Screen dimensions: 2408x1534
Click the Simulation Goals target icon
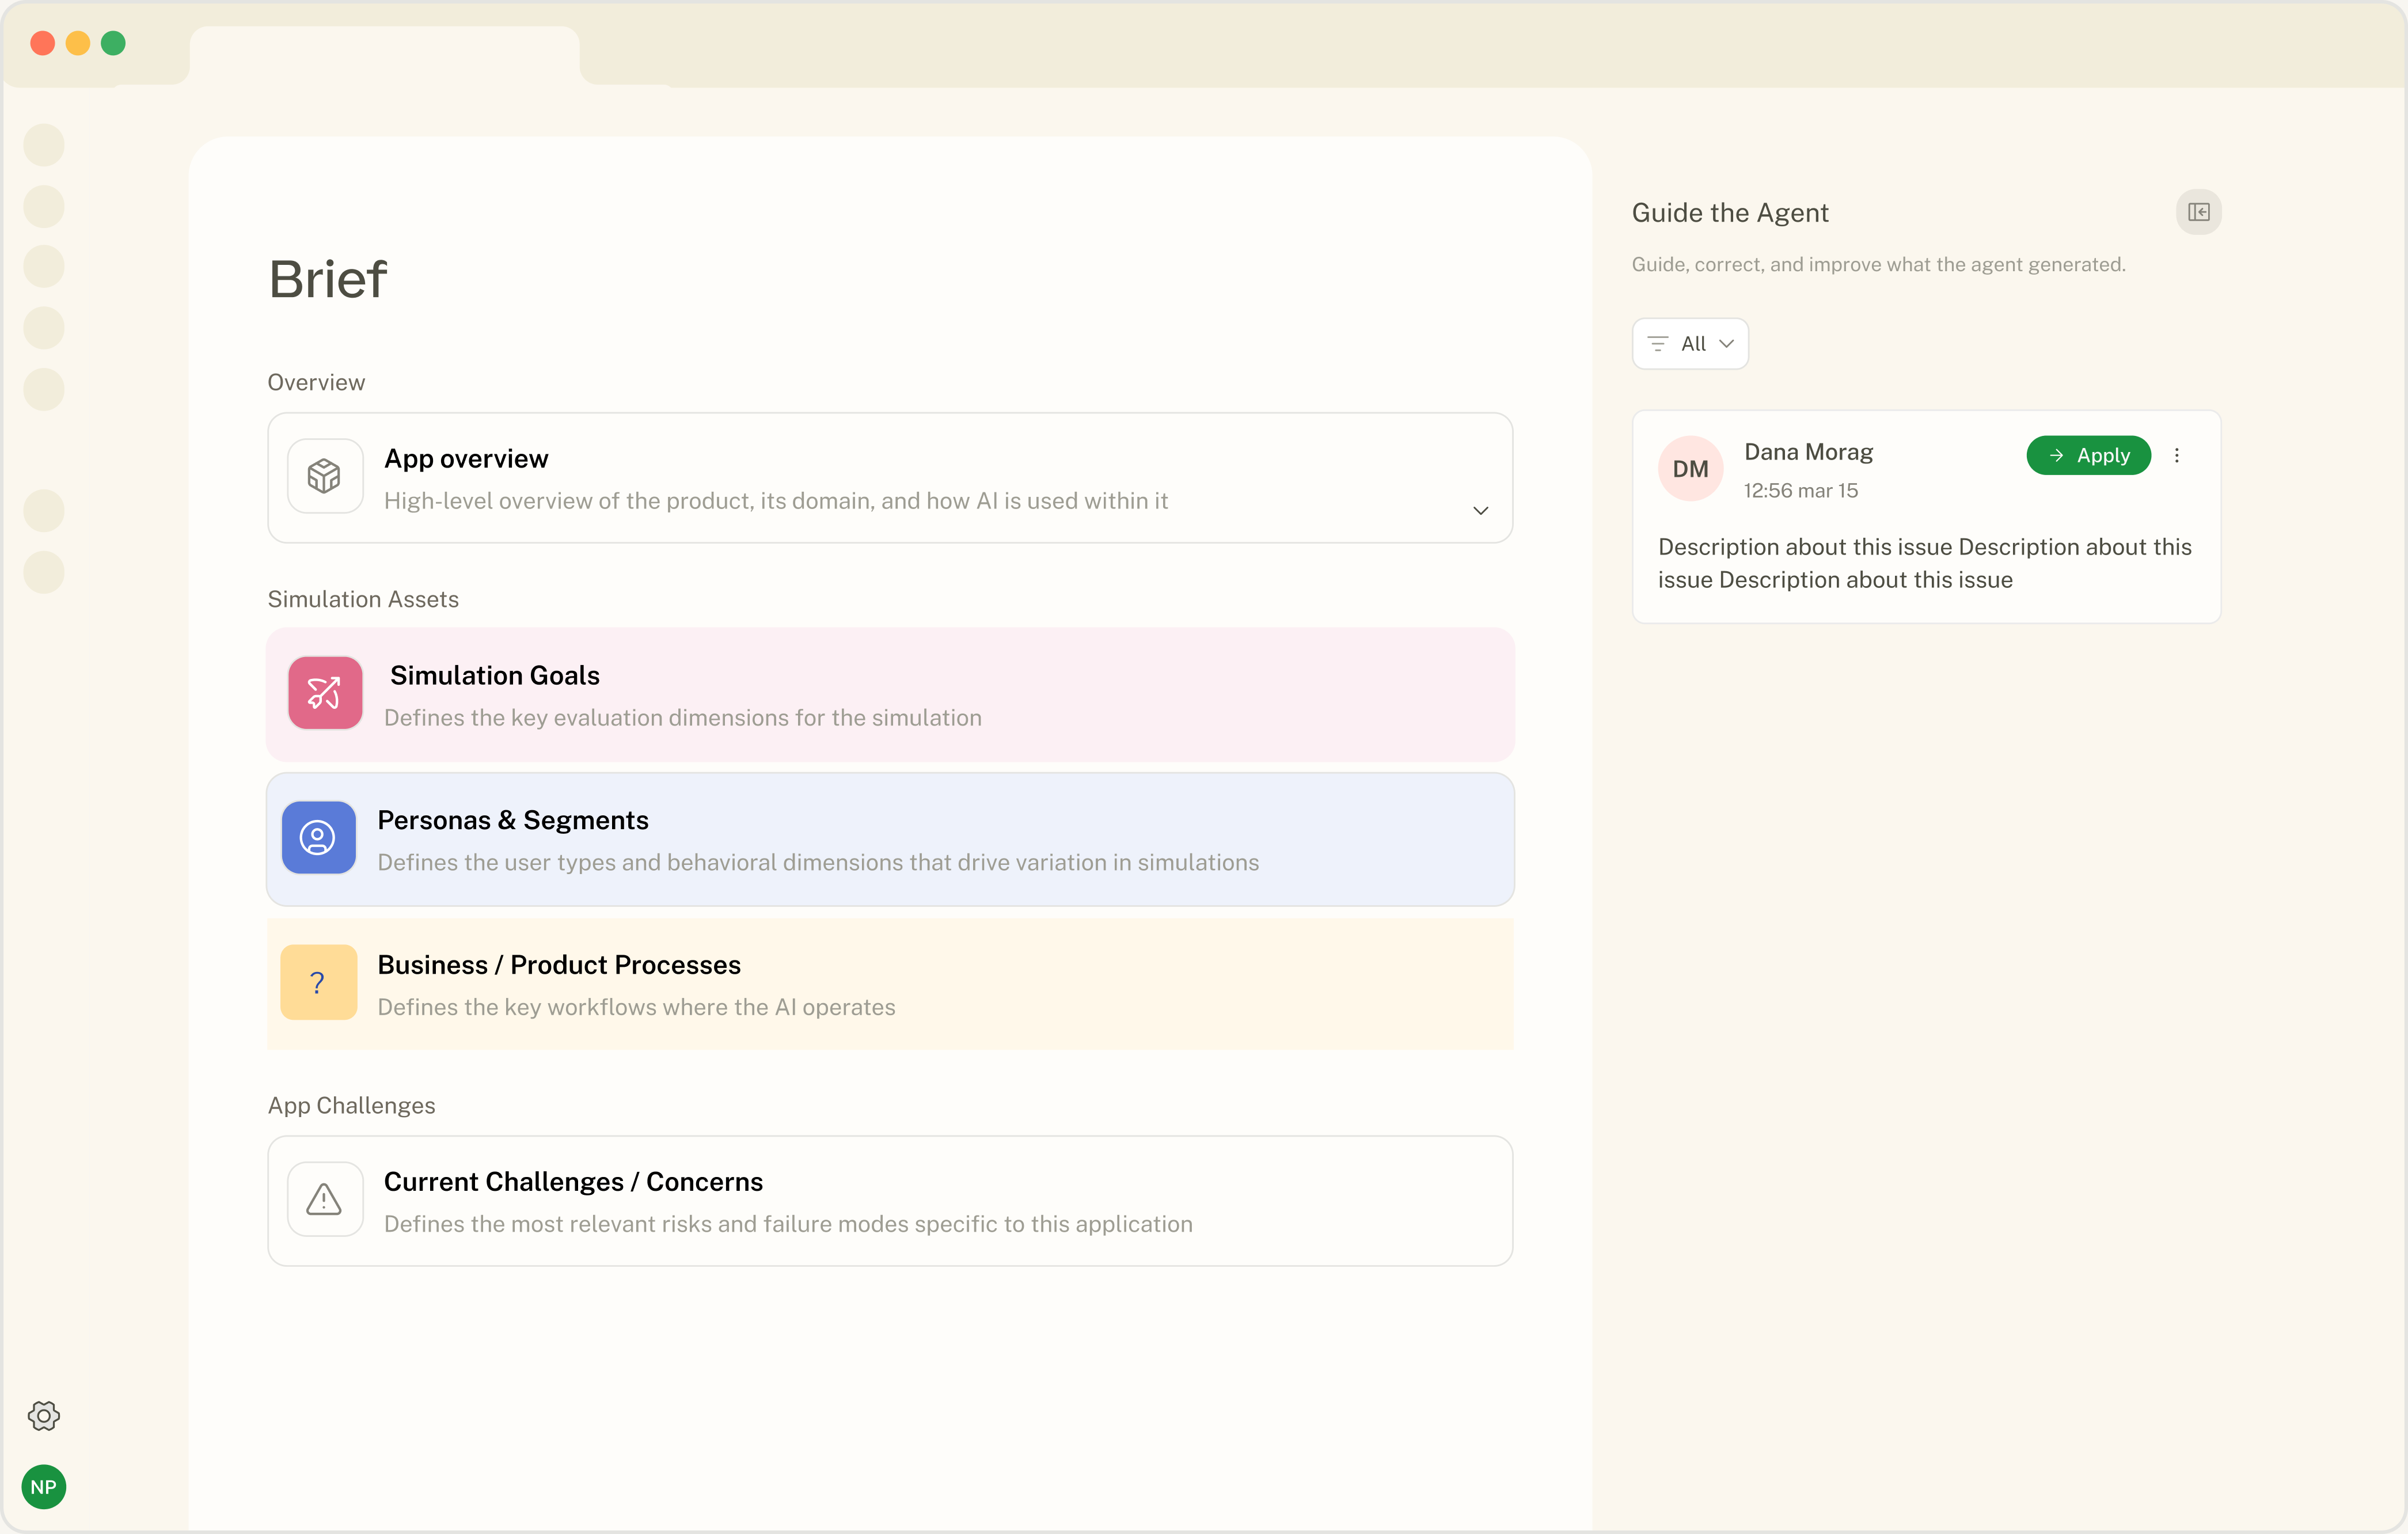tap(325, 692)
